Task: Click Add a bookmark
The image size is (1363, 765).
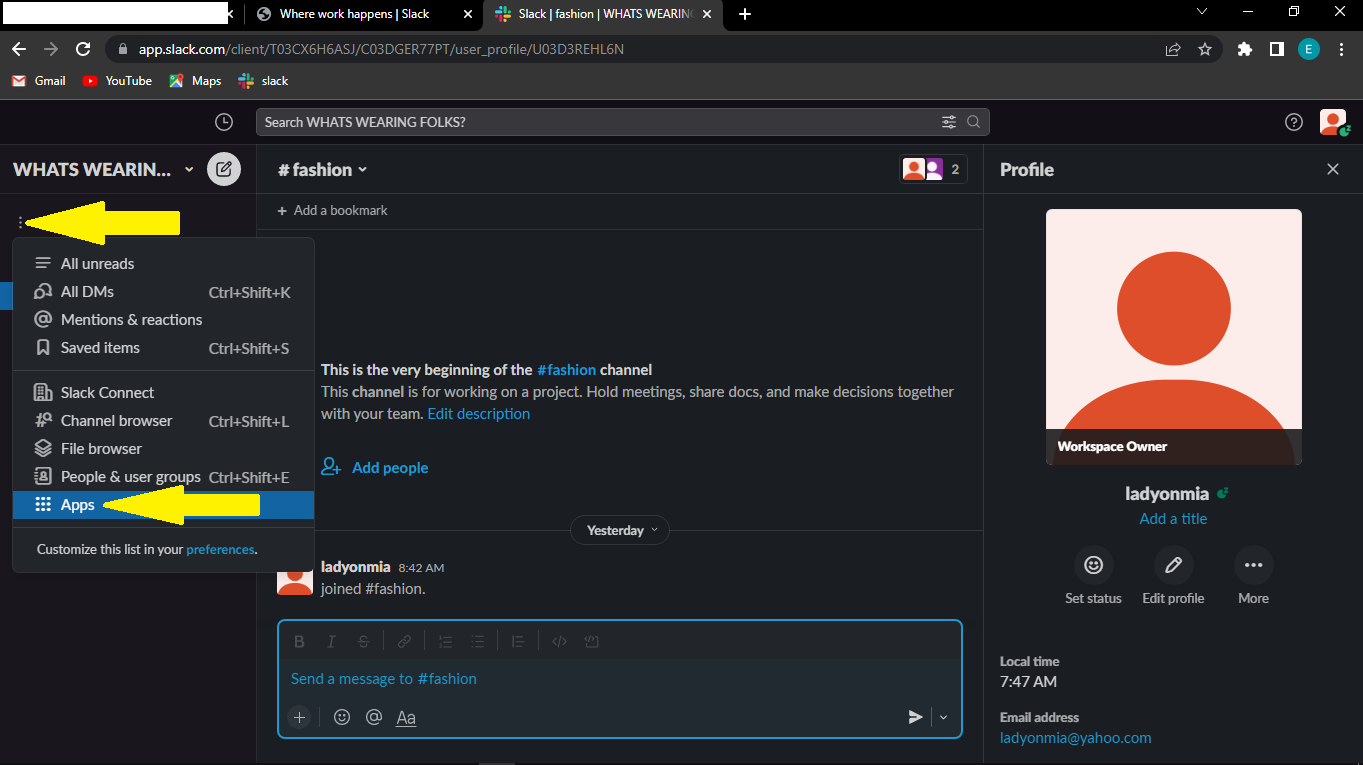Action: (332, 211)
